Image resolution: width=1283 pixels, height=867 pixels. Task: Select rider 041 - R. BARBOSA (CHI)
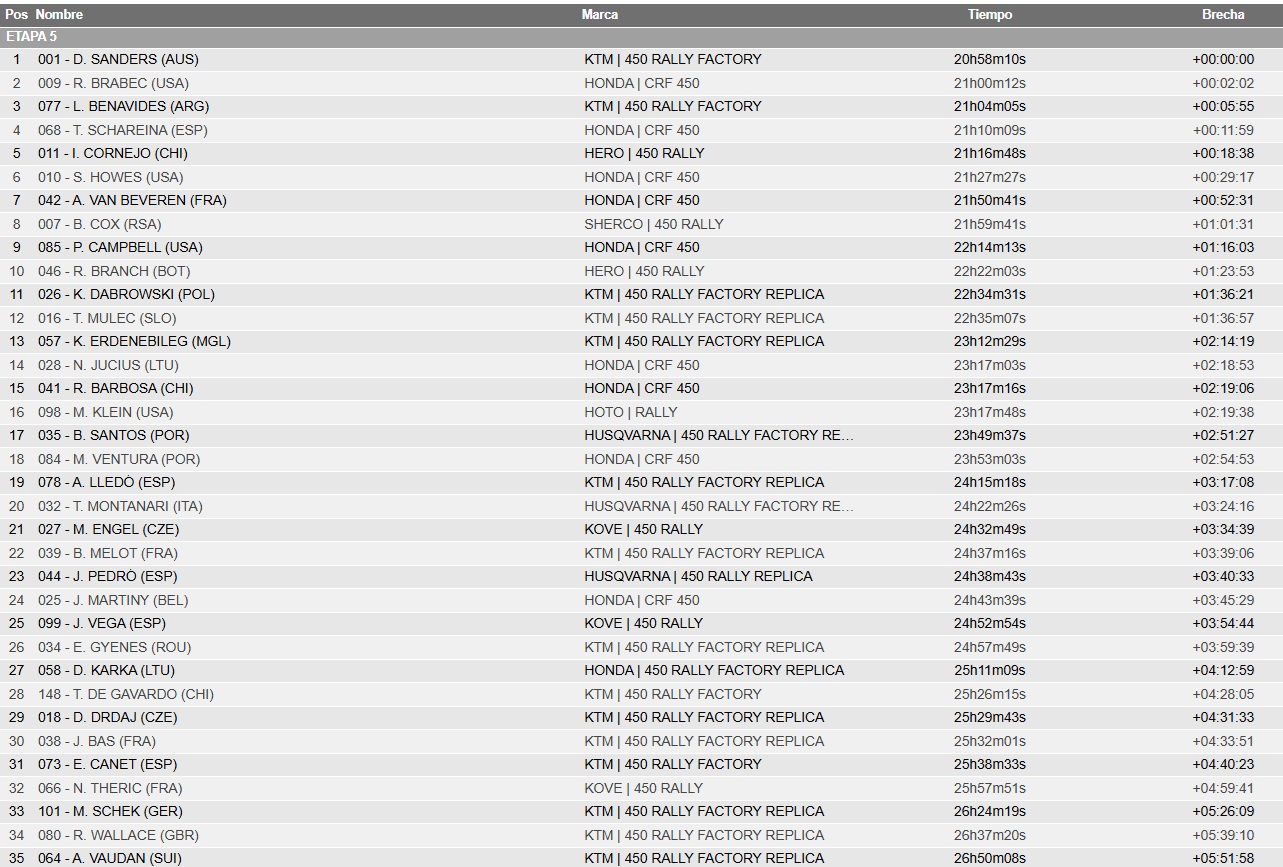pos(116,388)
